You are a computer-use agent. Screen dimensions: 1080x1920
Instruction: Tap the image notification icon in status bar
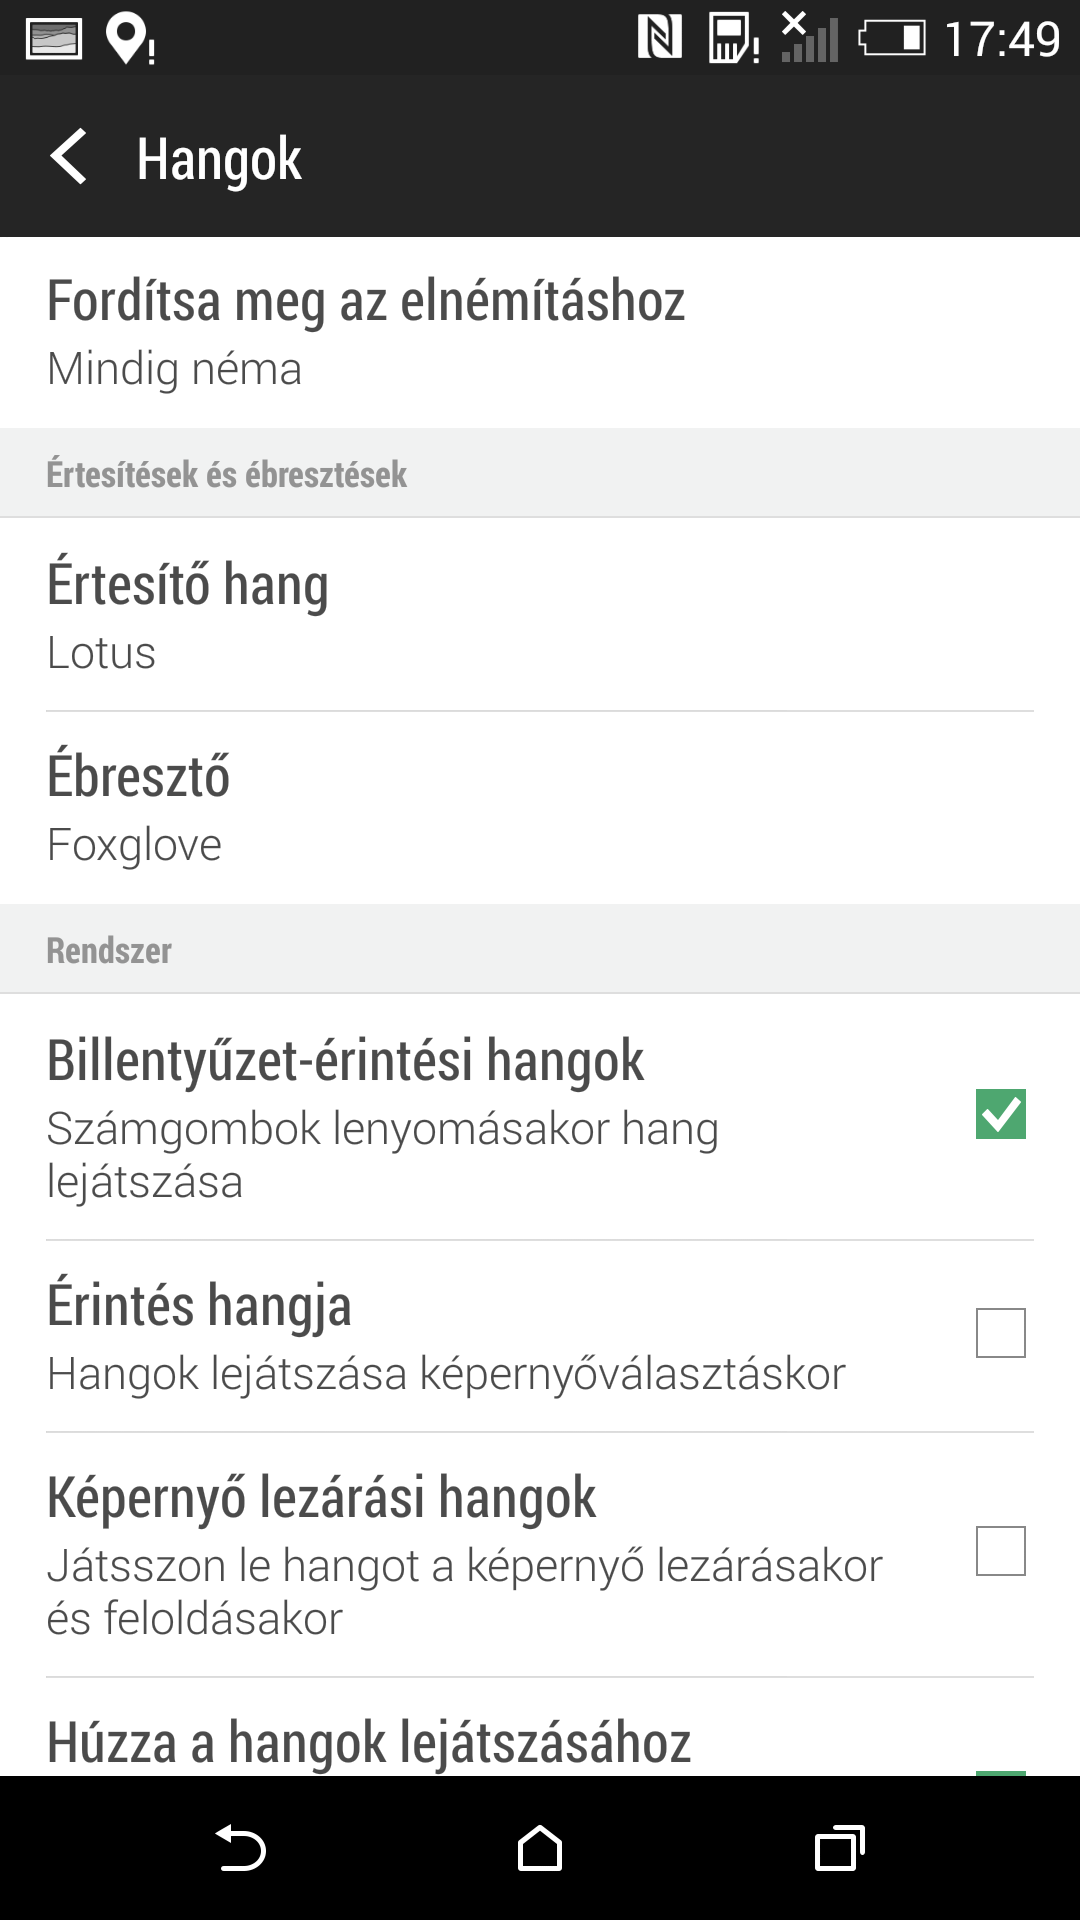54,39
